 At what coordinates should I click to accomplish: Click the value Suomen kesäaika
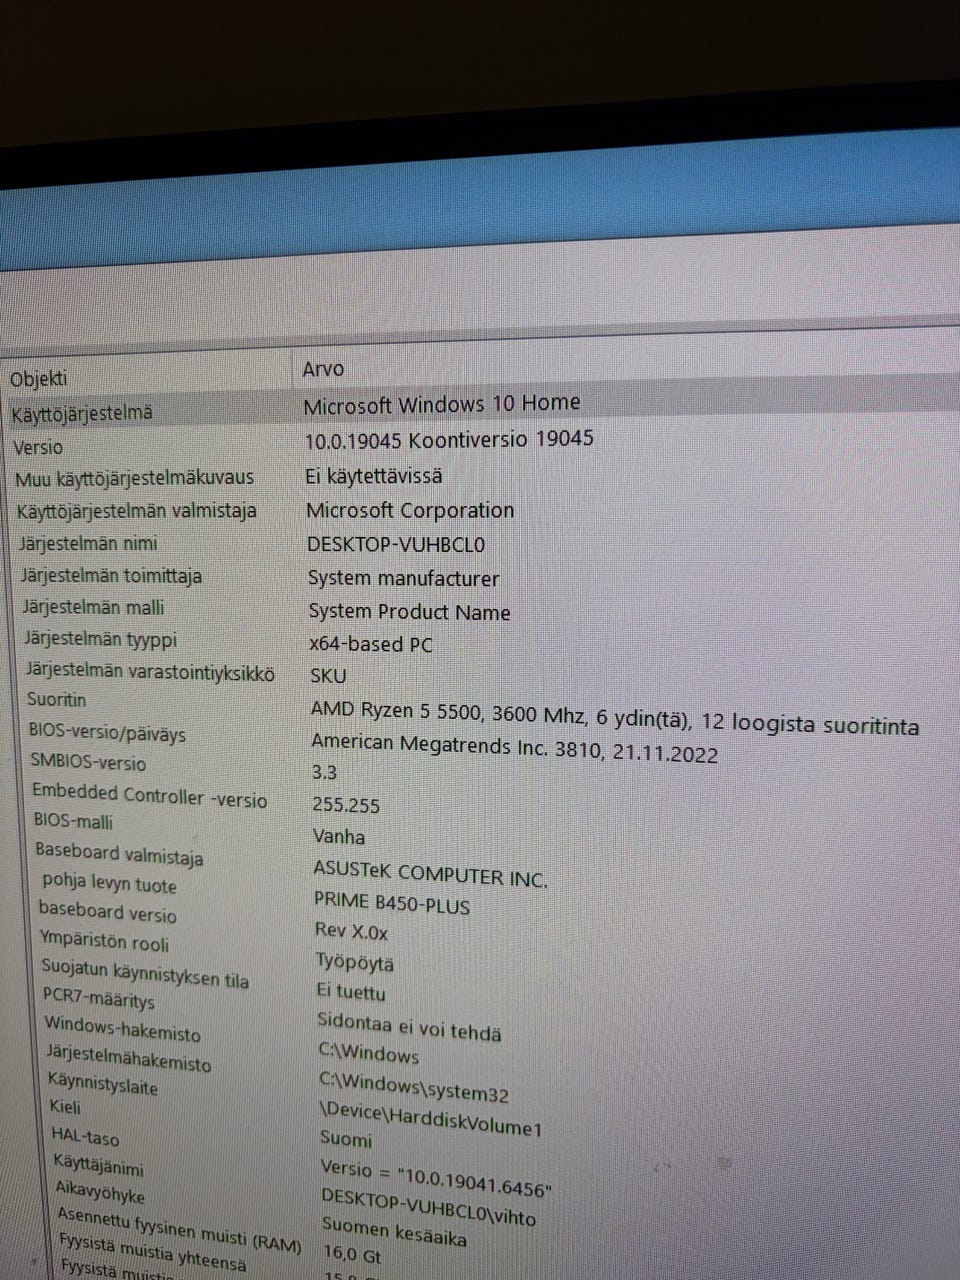394,1231
